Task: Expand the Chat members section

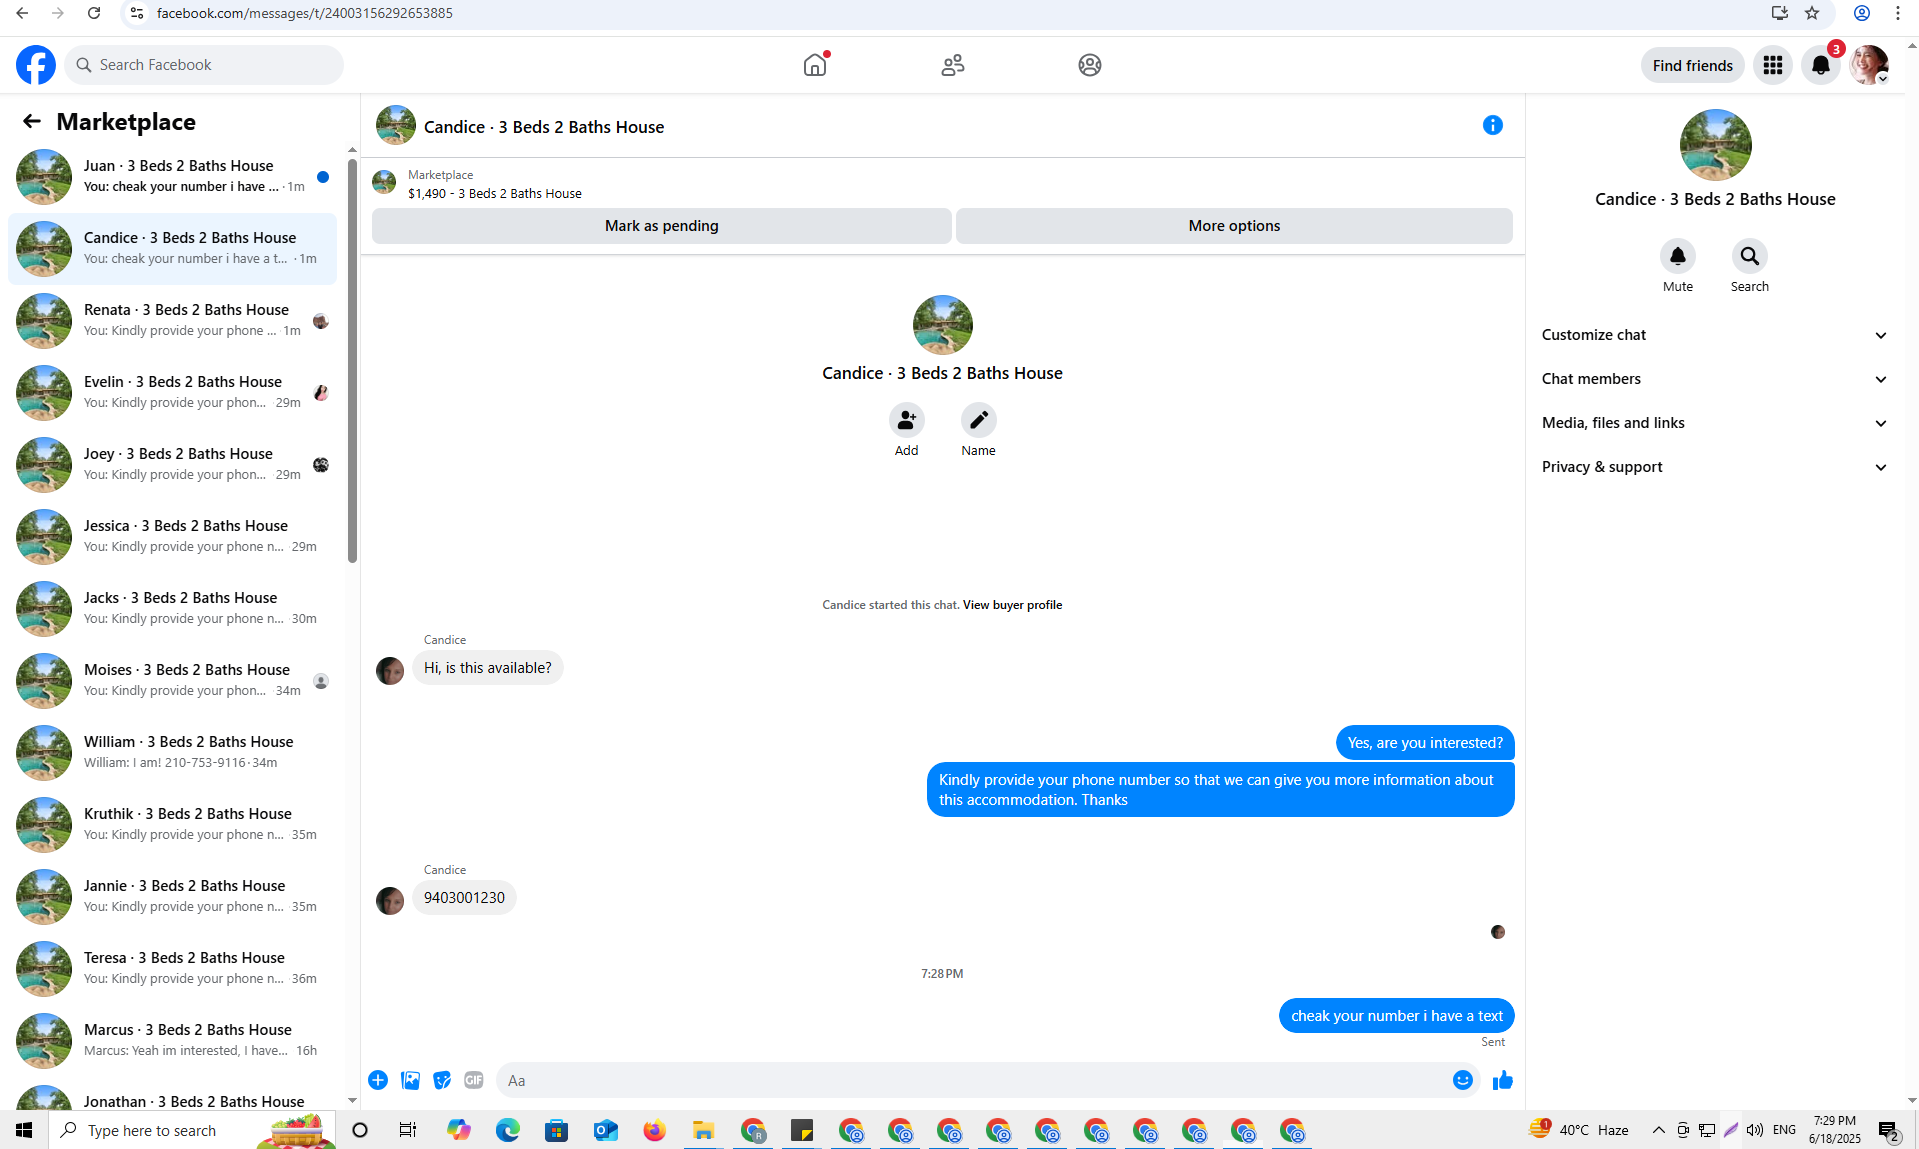Action: [1715, 379]
